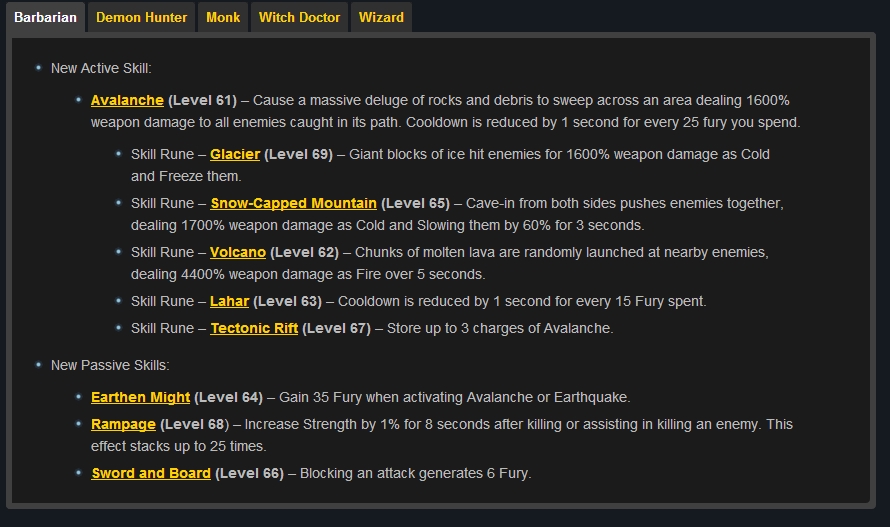The height and width of the screenshot is (527, 890).
Task: Click the New Active Skill heading text
Action: tap(101, 69)
